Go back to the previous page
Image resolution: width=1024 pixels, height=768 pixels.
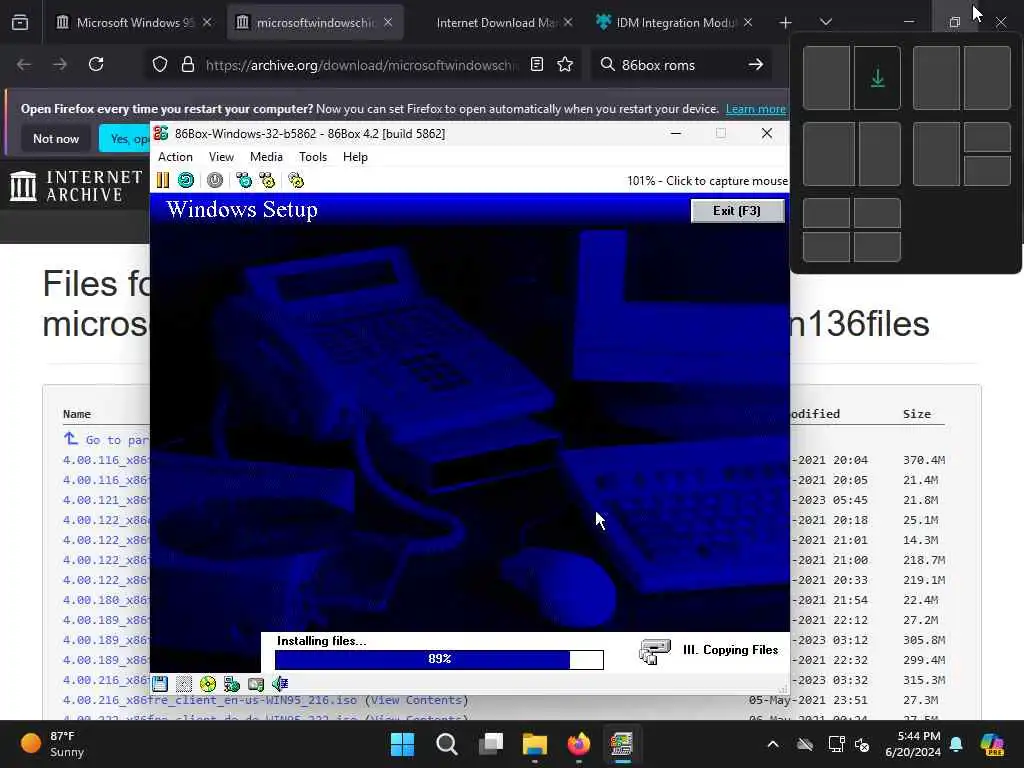coord(24,64)
